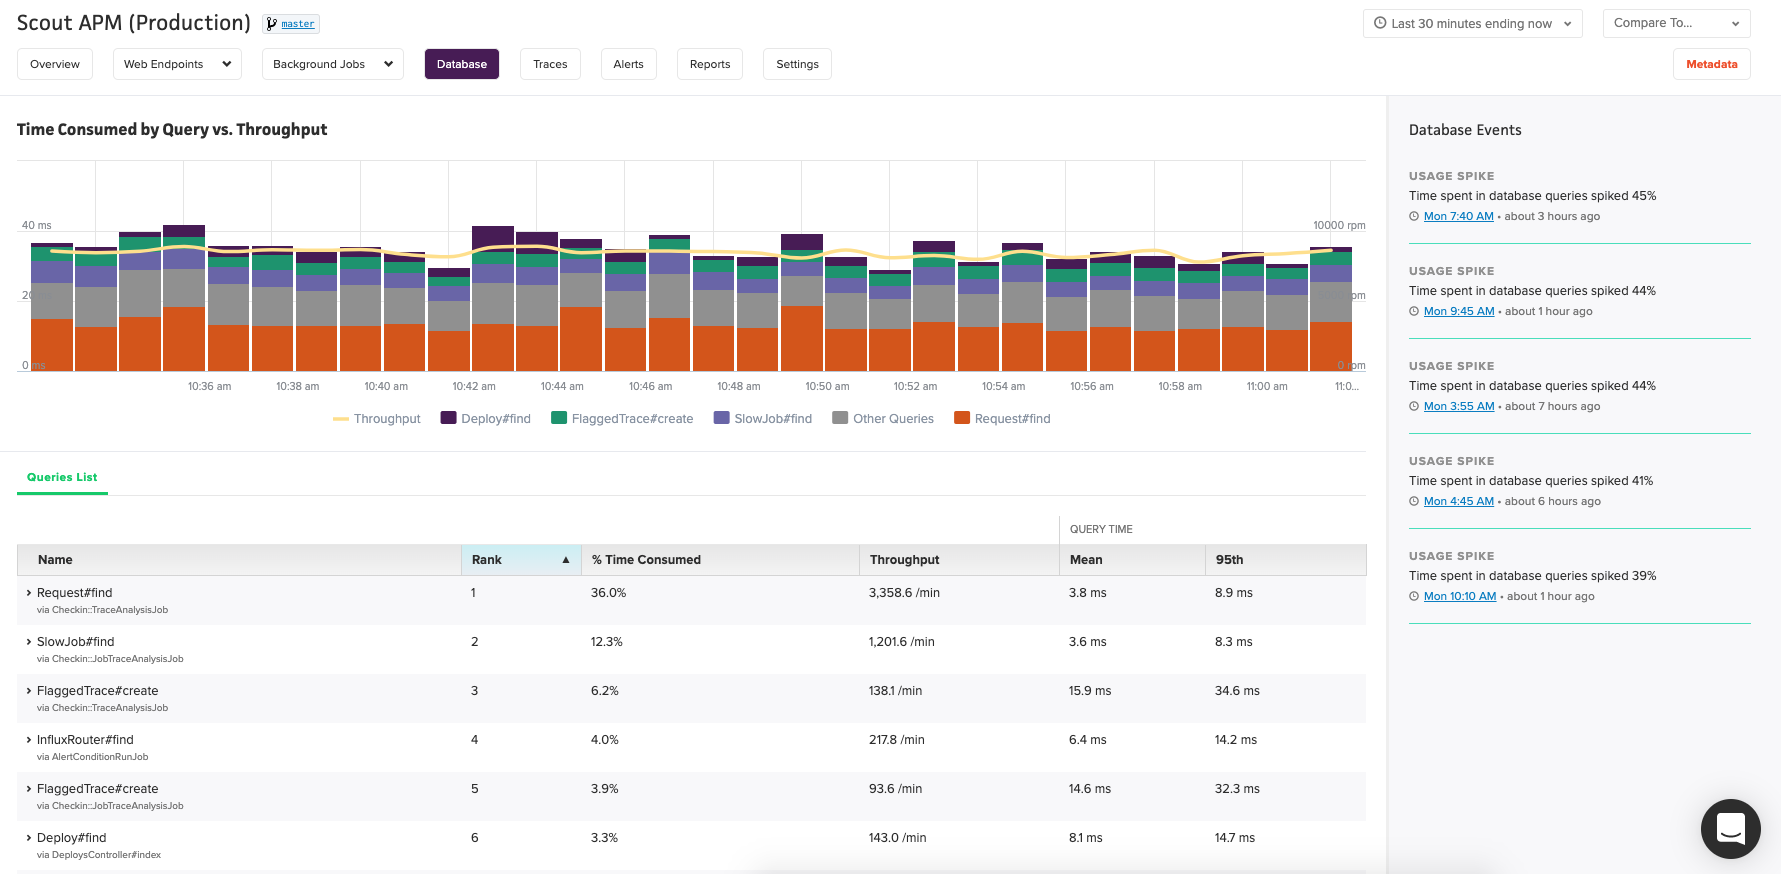Click the sort arrow in the Rank column header
Image resolution: width=1781 pixels, height=874 pixels.
(x=566, y=560)
